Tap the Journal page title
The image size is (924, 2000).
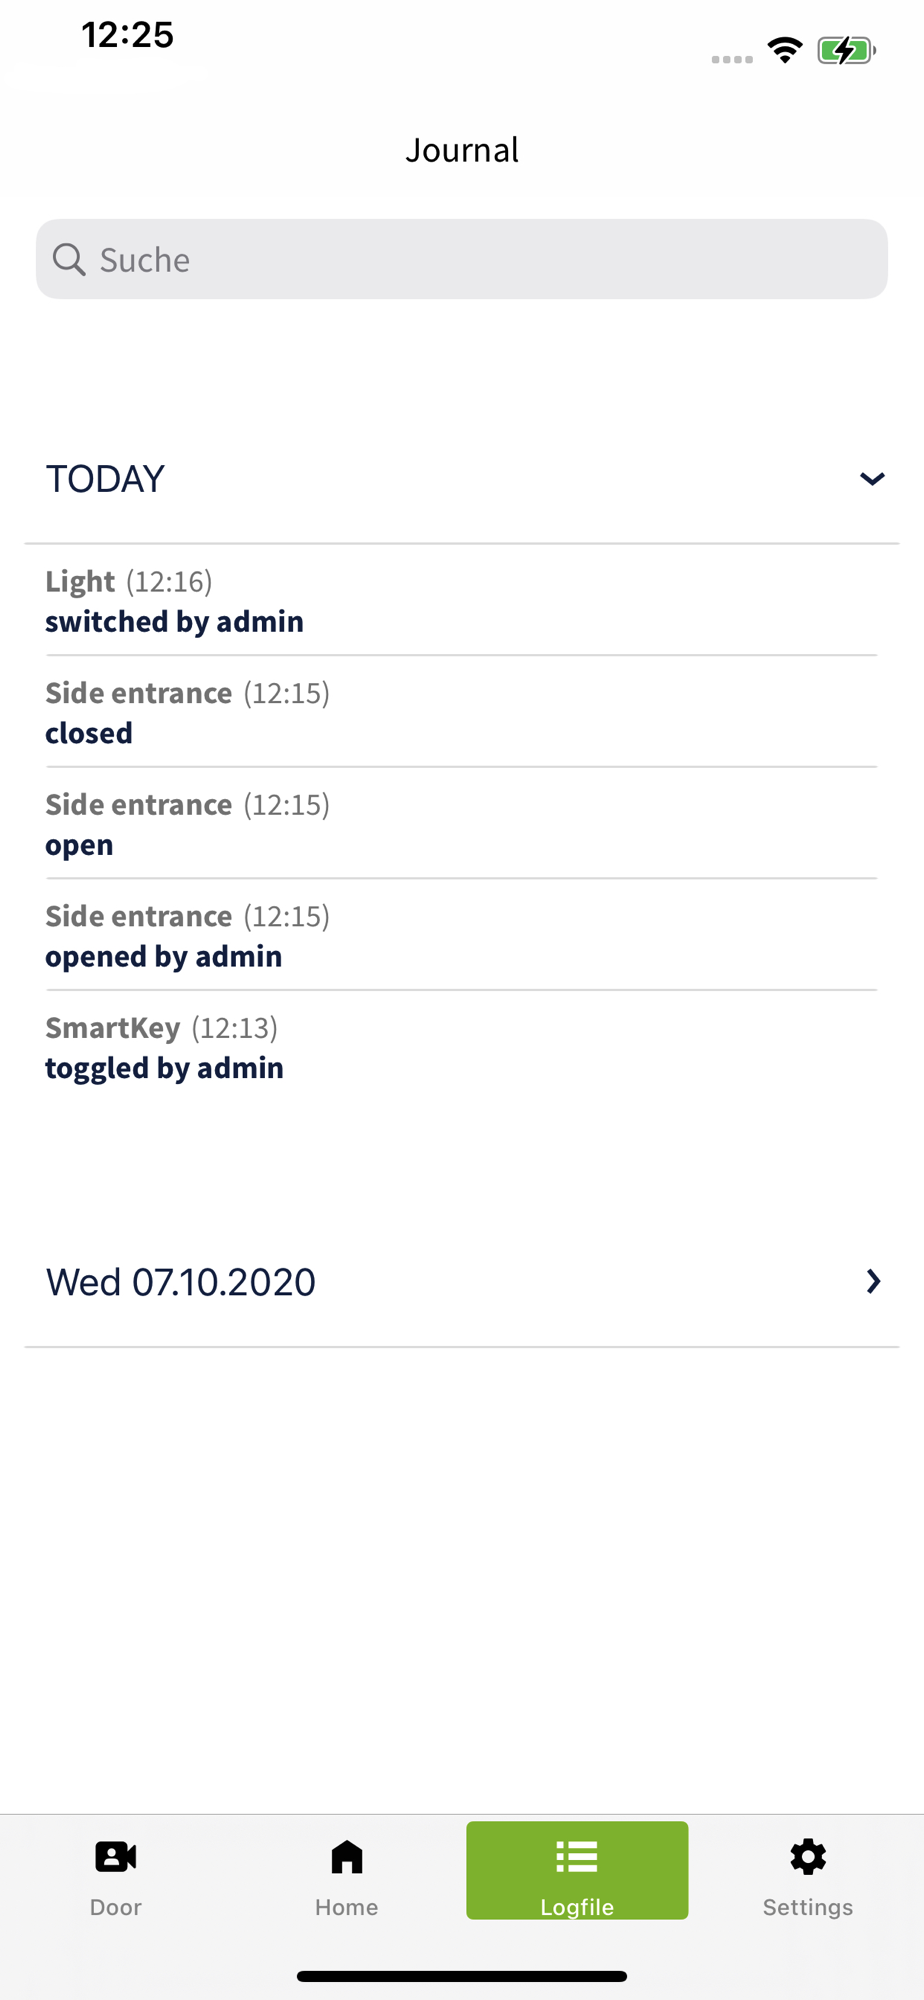pos(462,150)
